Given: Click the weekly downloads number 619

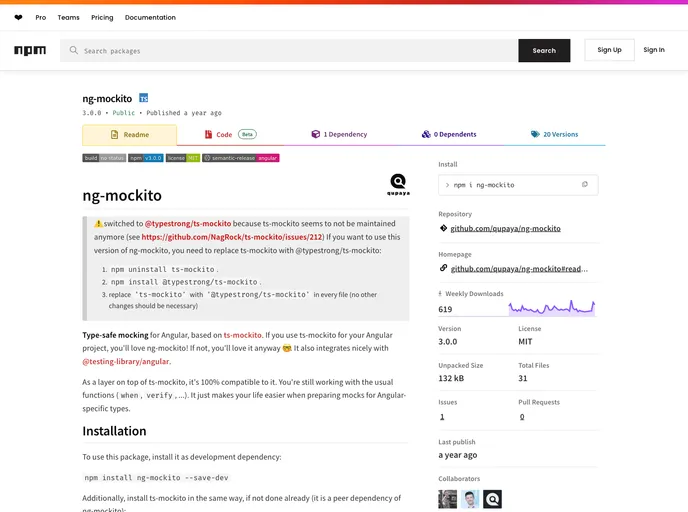Looking at the screenshot, I should click(x=445, y=309).
